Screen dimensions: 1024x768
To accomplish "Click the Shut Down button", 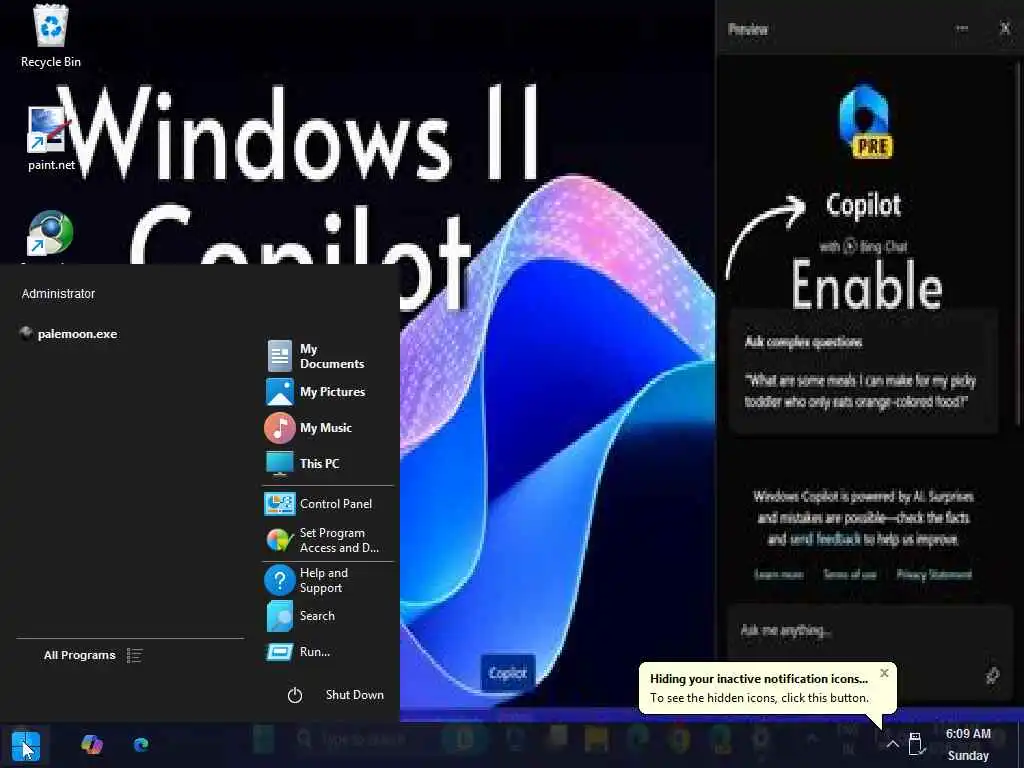I will click(336, 695).
